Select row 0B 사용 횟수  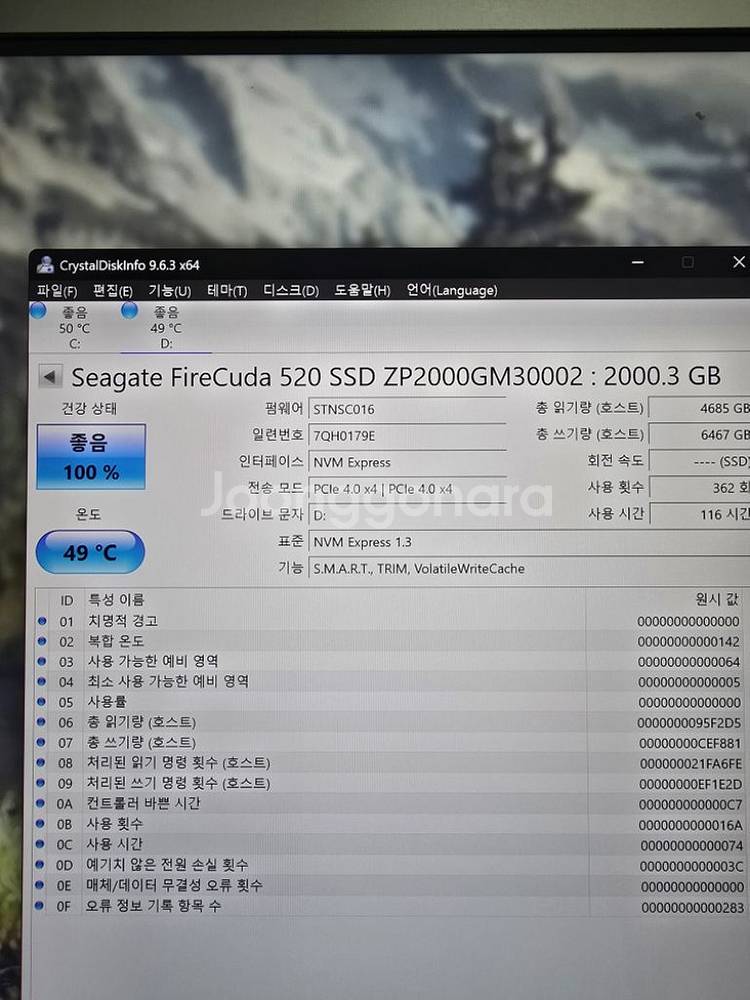coord(389,825)
